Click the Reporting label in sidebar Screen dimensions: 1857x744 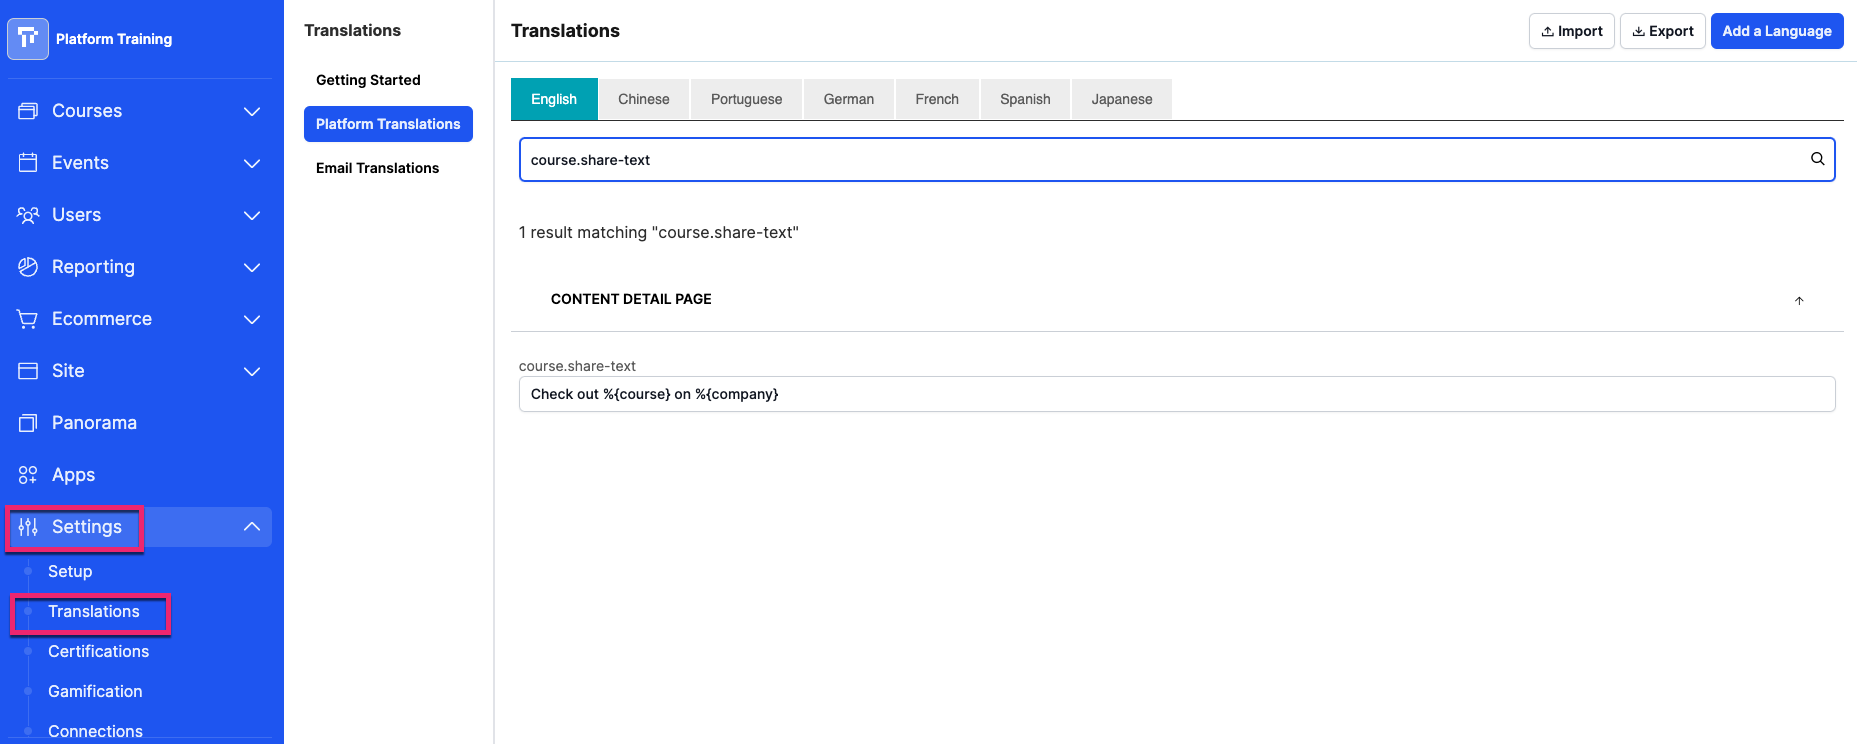tap(93, 267)
